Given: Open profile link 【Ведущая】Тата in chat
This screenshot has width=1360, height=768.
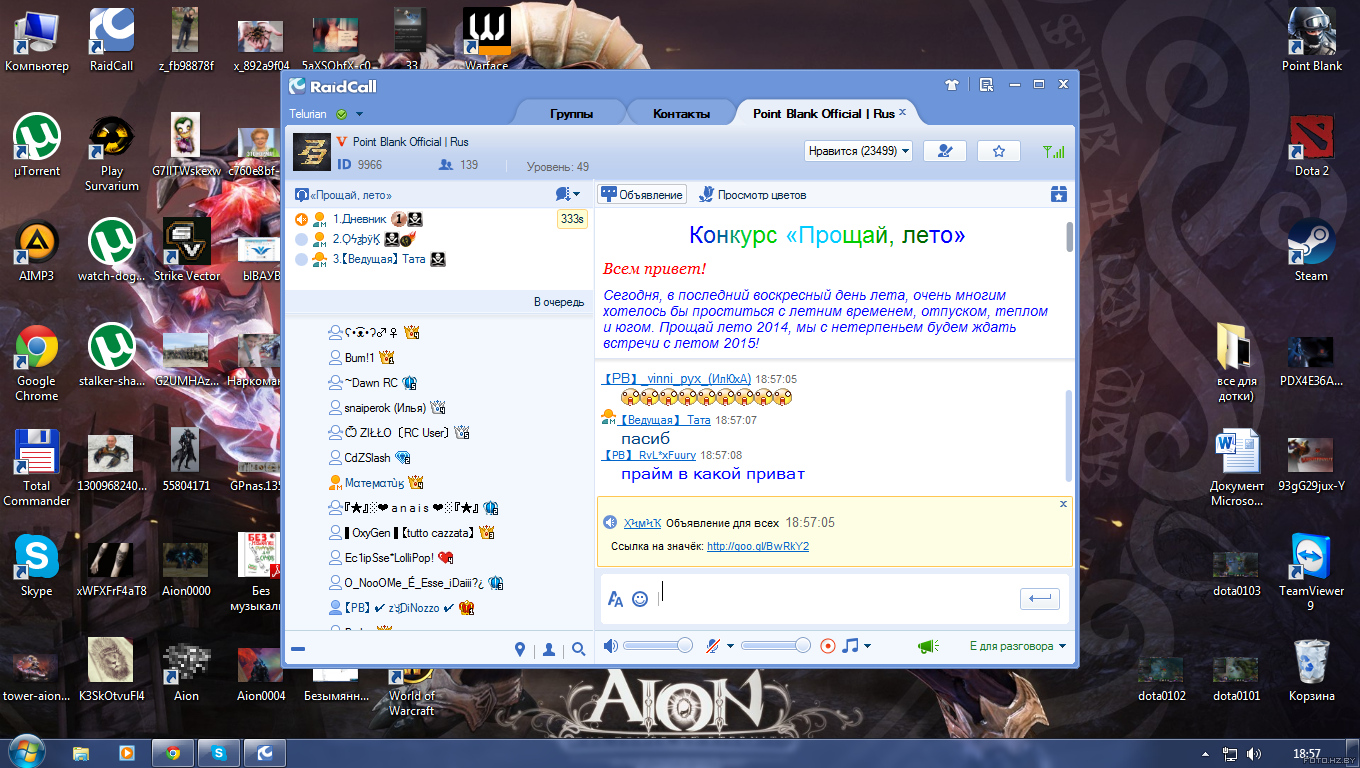Looking at the screenshot, I should tap(665, 420).
